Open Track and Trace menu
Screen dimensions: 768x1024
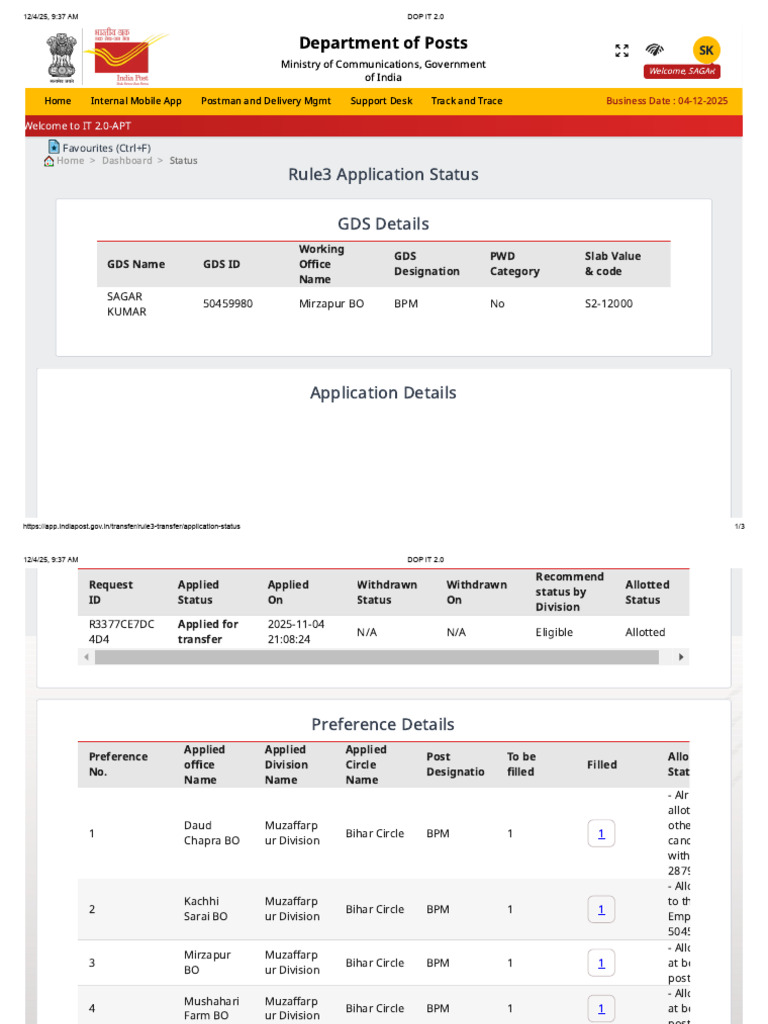466,101
